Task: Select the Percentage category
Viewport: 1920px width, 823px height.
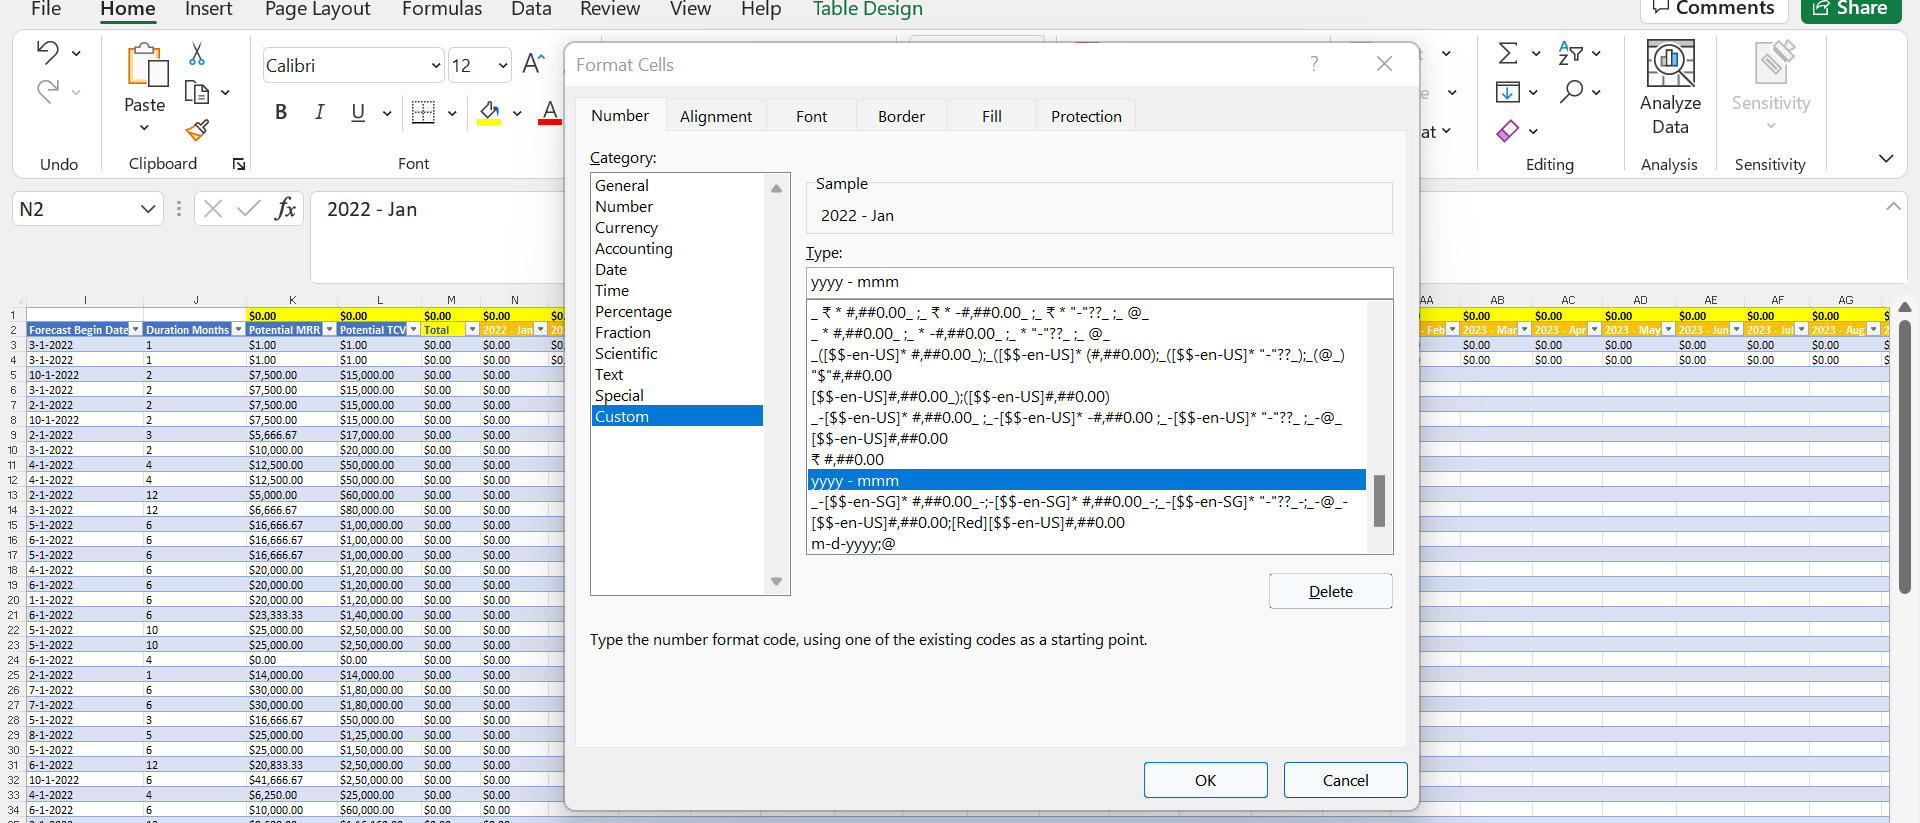Action: [x=633, y=312]
